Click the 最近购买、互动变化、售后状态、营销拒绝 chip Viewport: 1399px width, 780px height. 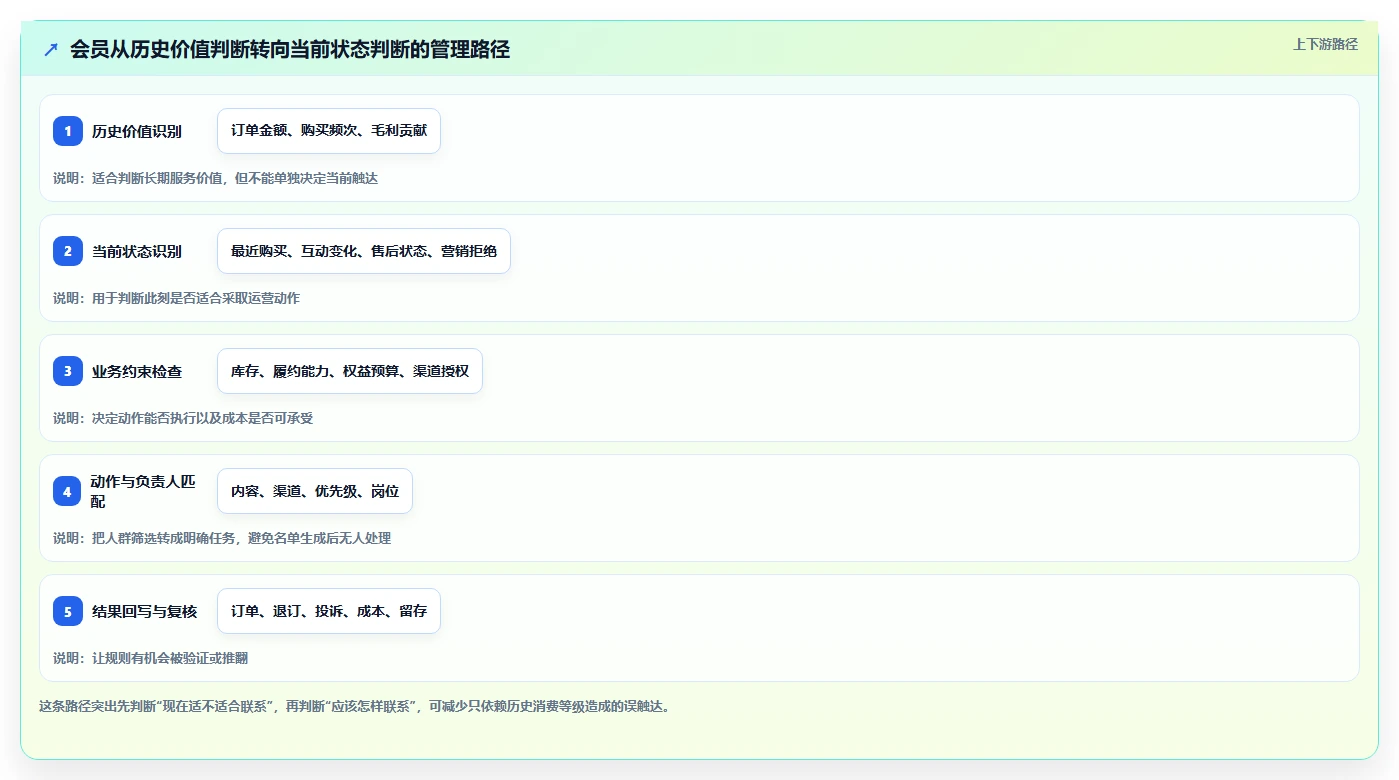364,251
